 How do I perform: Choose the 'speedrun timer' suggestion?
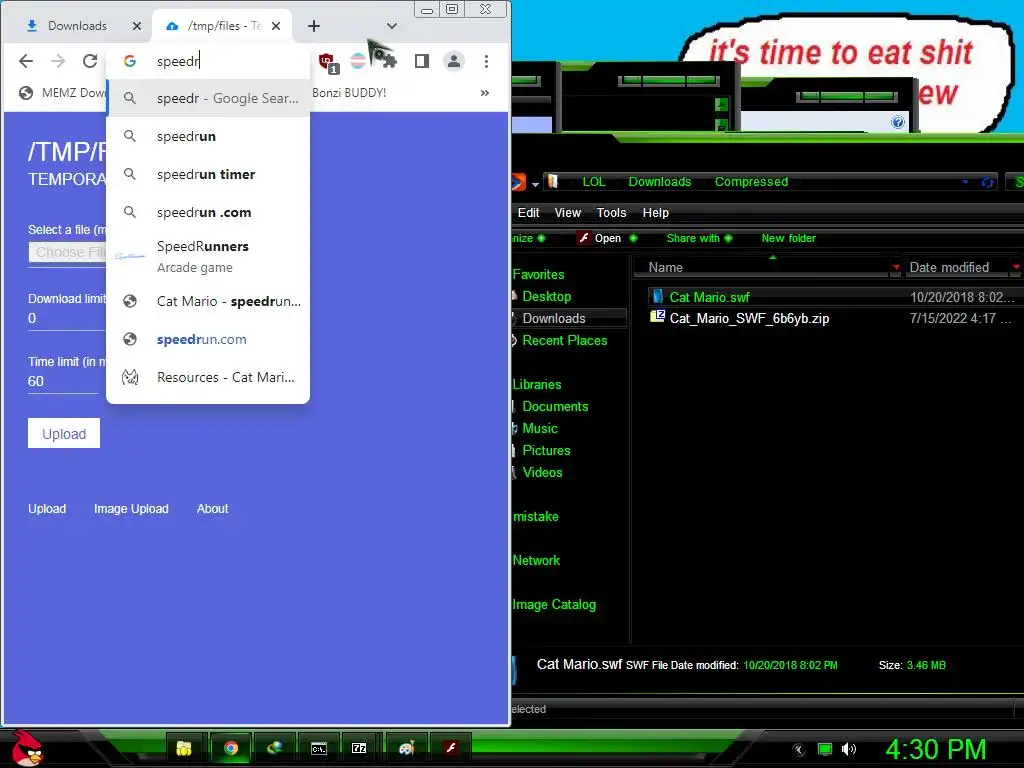click(208, 174)
